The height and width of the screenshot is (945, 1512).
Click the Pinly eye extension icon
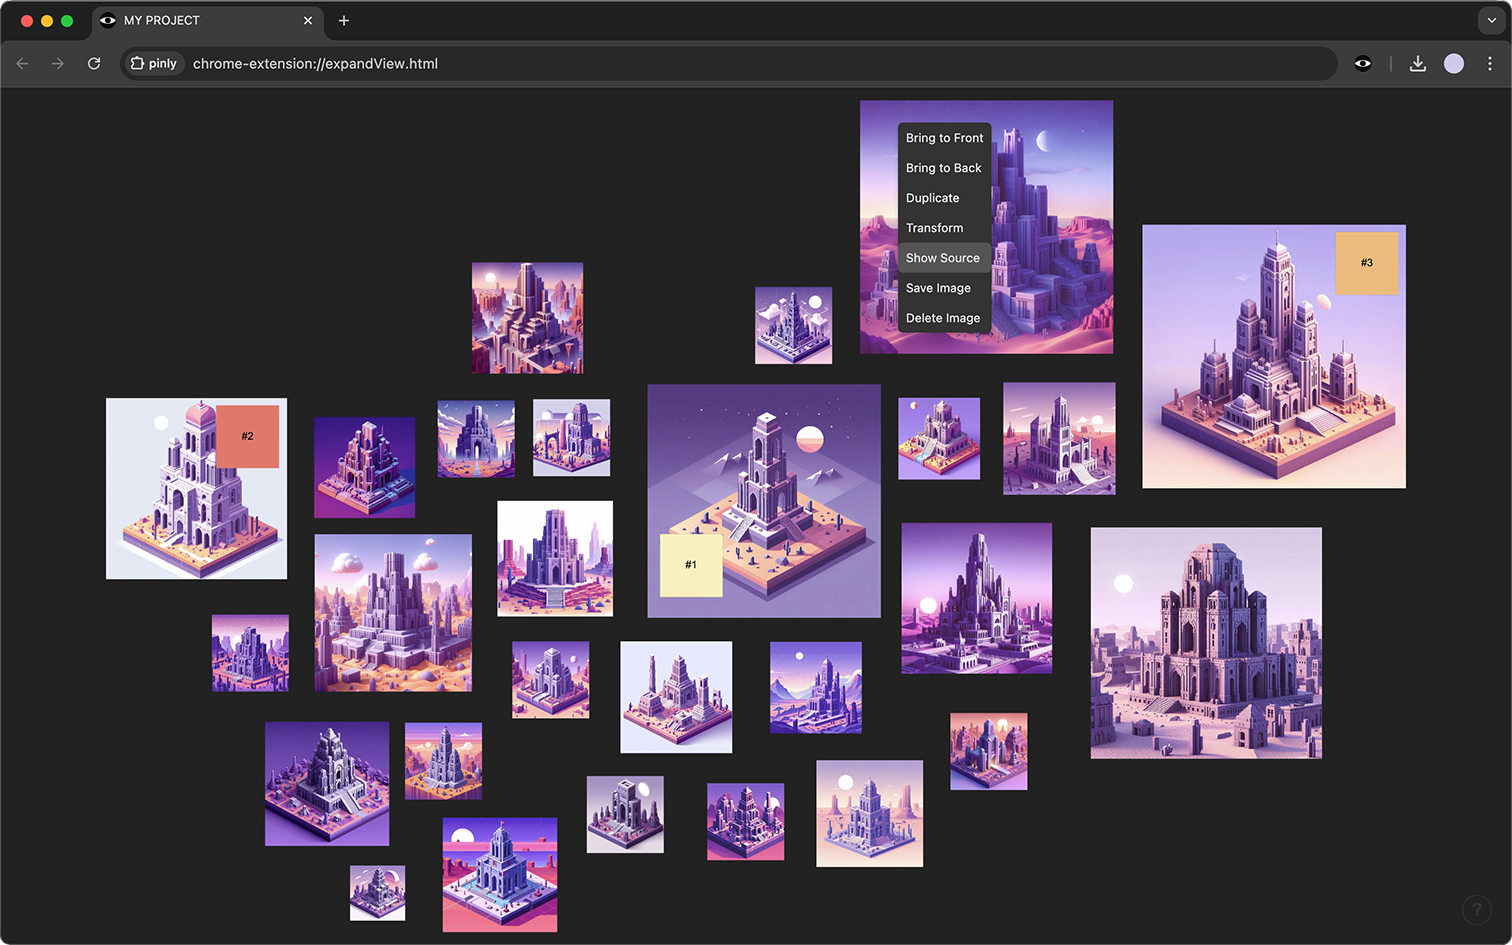(1362, 63)
